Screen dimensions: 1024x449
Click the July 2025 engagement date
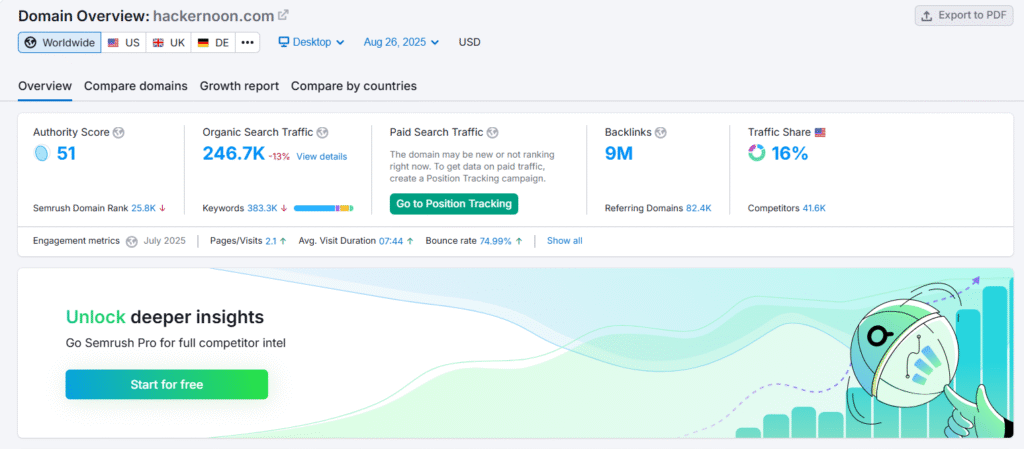165,241
